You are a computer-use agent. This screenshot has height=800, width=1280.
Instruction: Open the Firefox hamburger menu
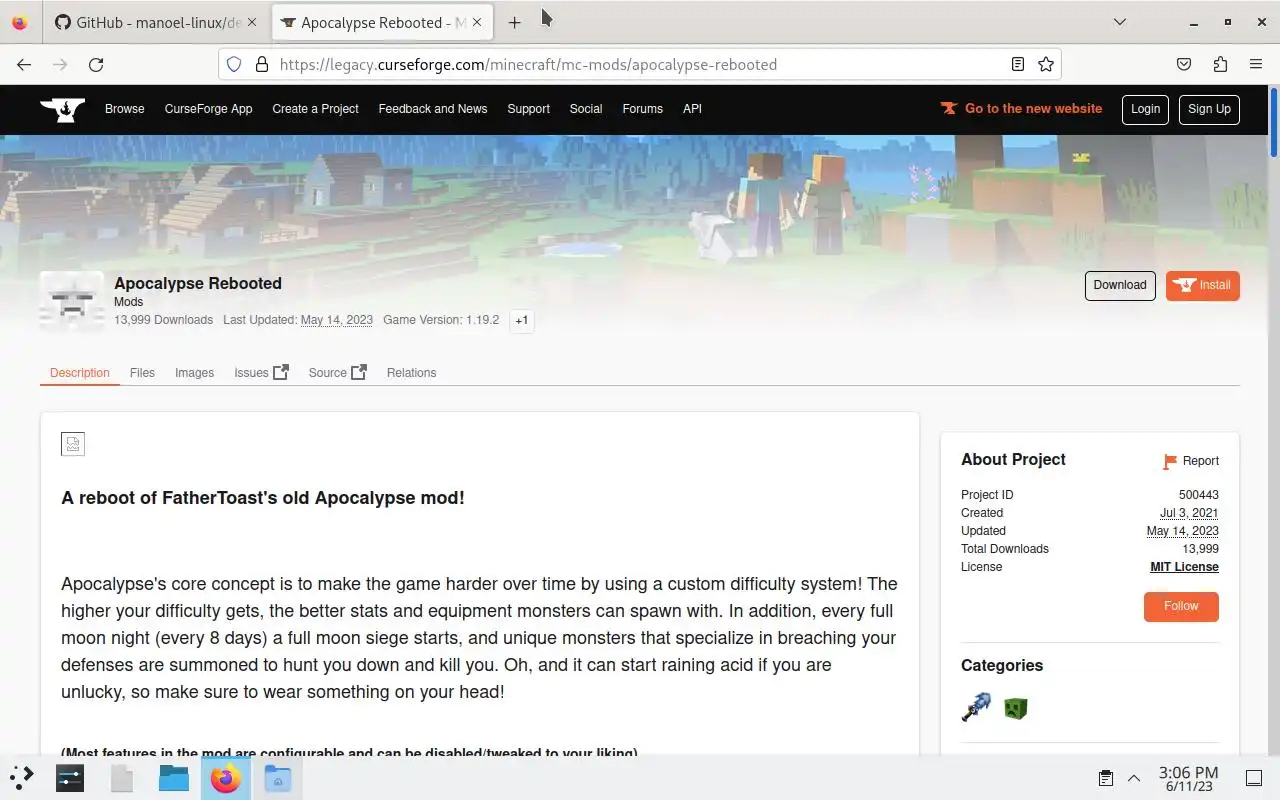pyautogui.click(x=1256, y=64)
